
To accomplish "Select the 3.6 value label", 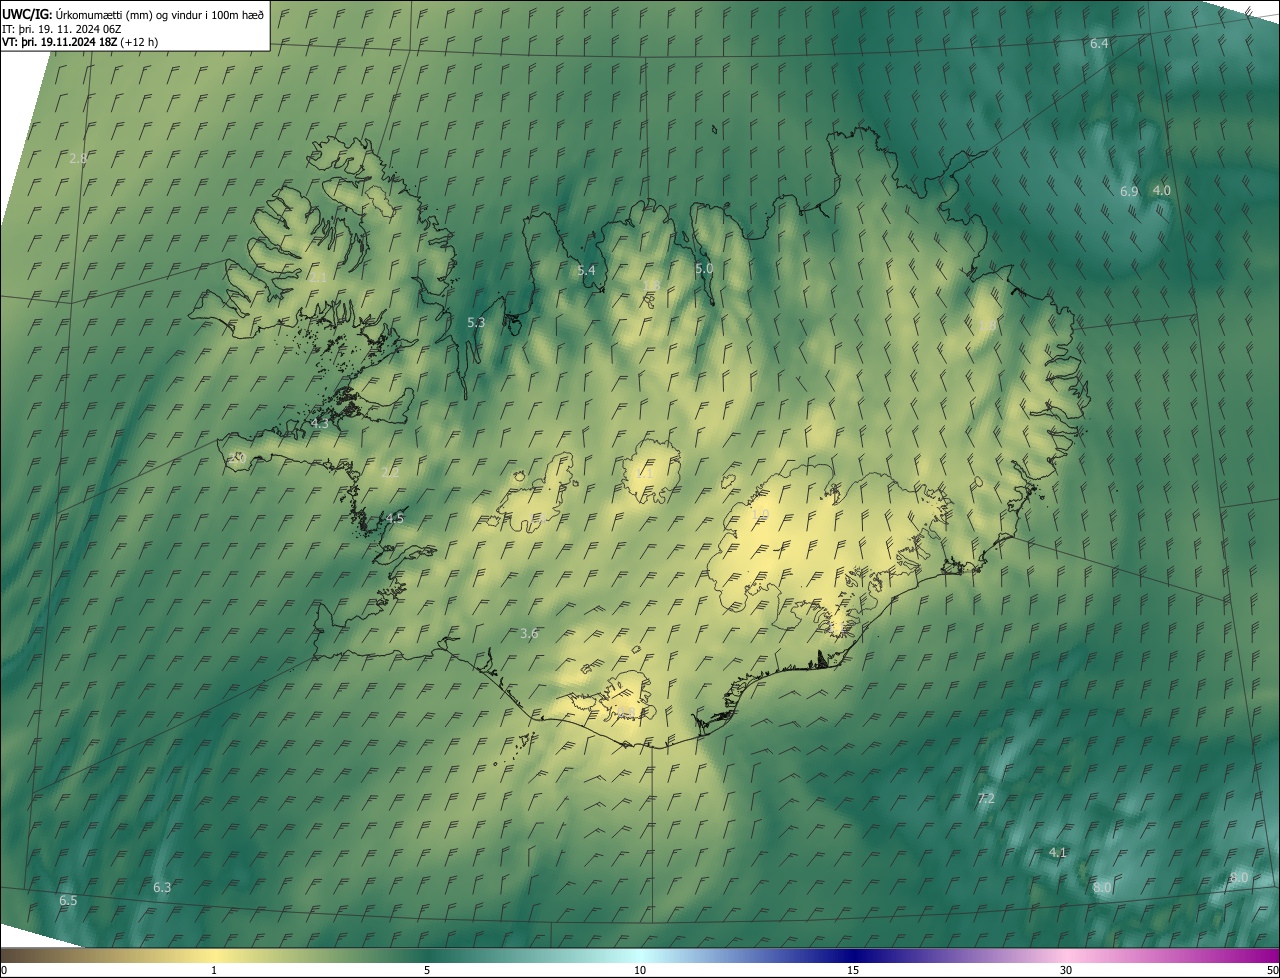I will tap(530, 633).
